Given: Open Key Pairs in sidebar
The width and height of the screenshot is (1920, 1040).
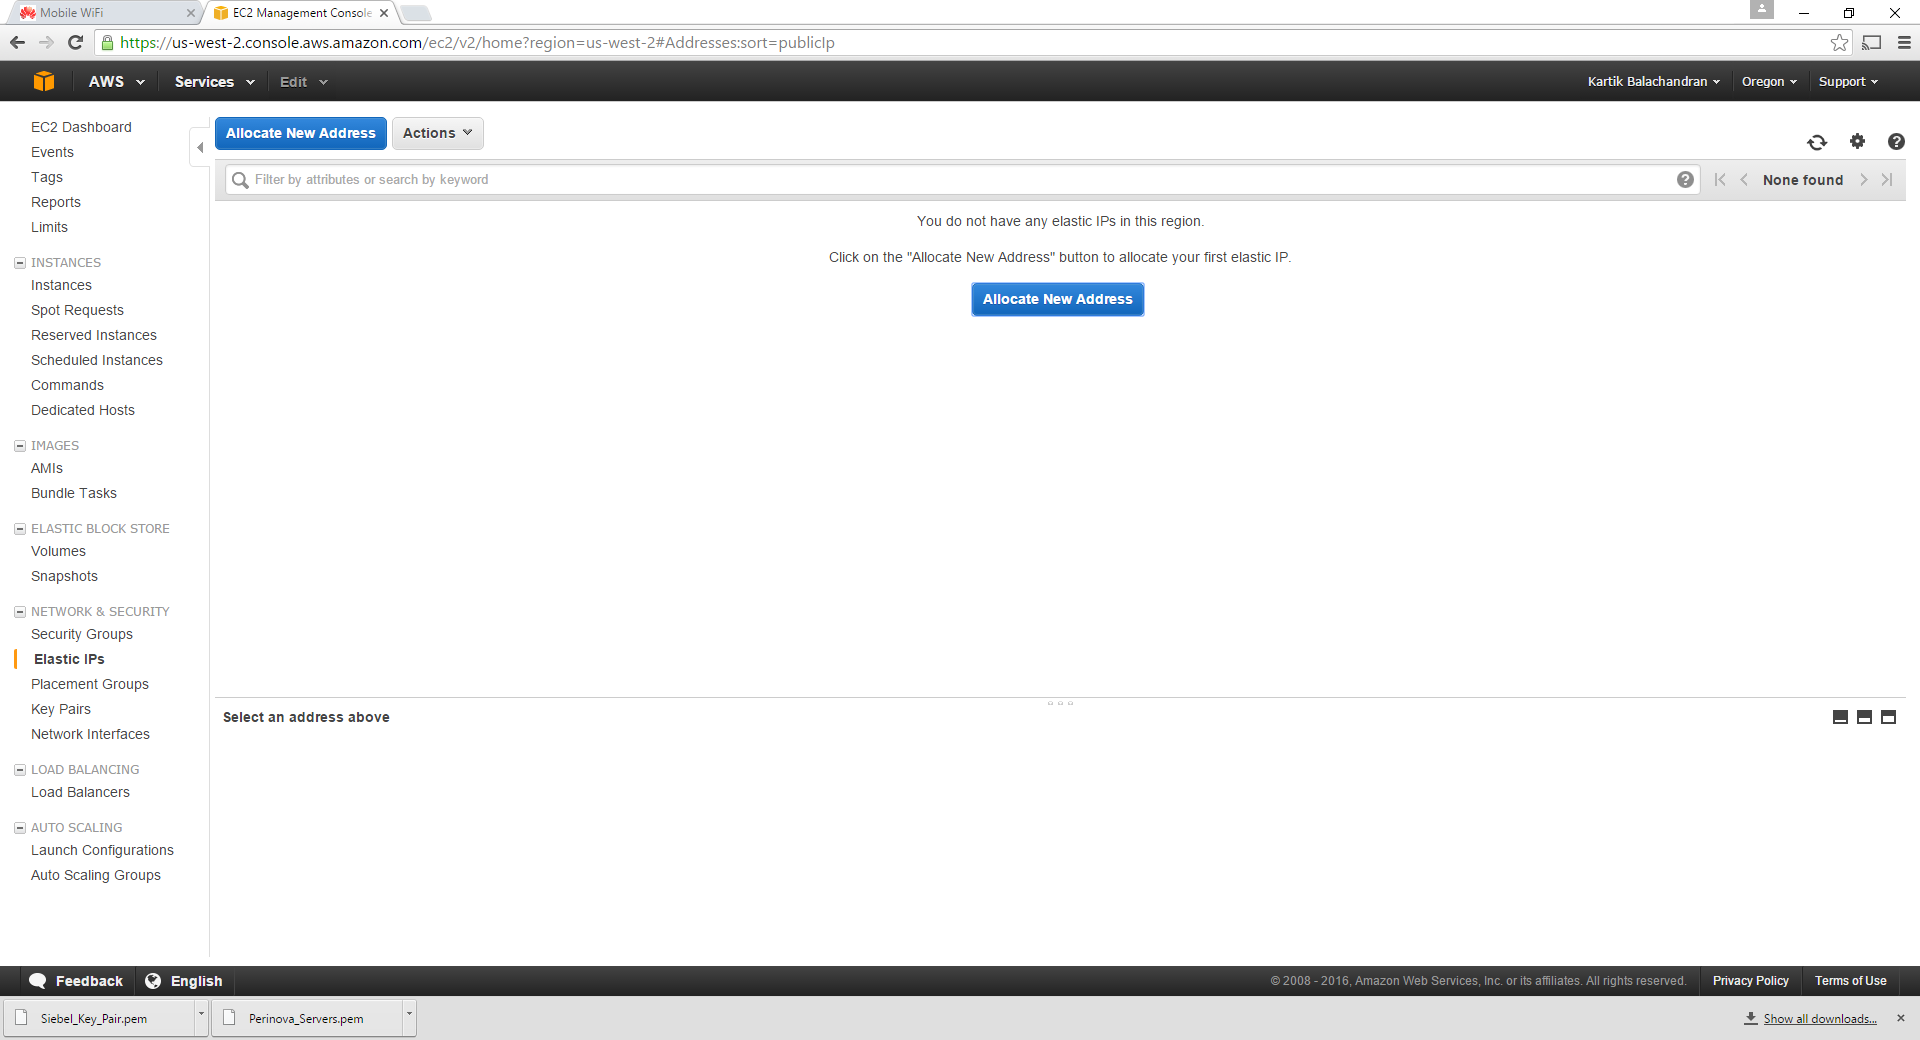Looking at the screenshot, I should 61,709.
